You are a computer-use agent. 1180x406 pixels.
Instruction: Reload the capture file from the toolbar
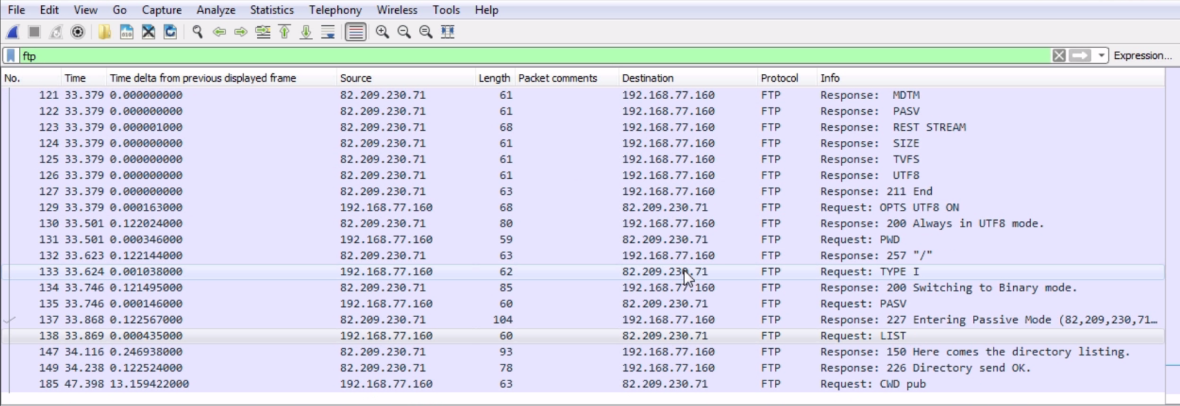pos(170,32)
